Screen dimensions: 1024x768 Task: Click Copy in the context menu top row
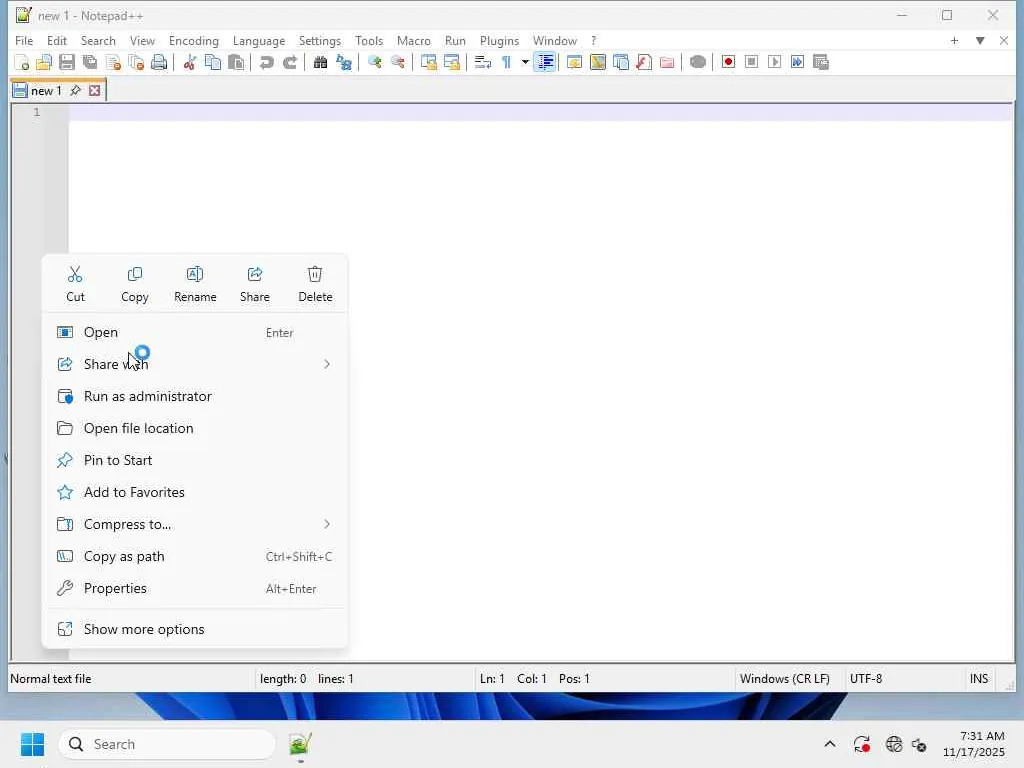click(135, 285)
